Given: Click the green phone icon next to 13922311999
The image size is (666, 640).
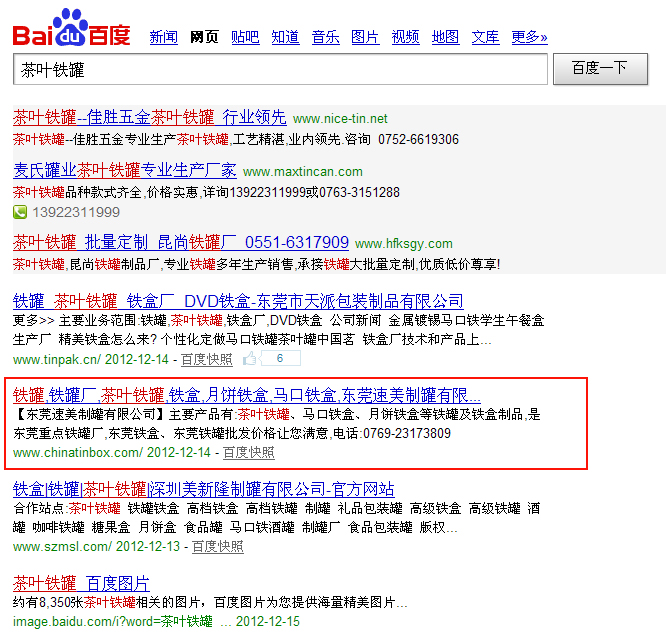Looking at the screenshot, I should [20, 212].
